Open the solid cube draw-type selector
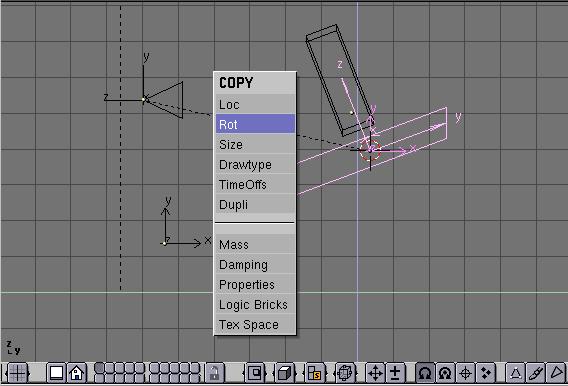Screen dimensions: 568x386 click(x=285, y=373)
